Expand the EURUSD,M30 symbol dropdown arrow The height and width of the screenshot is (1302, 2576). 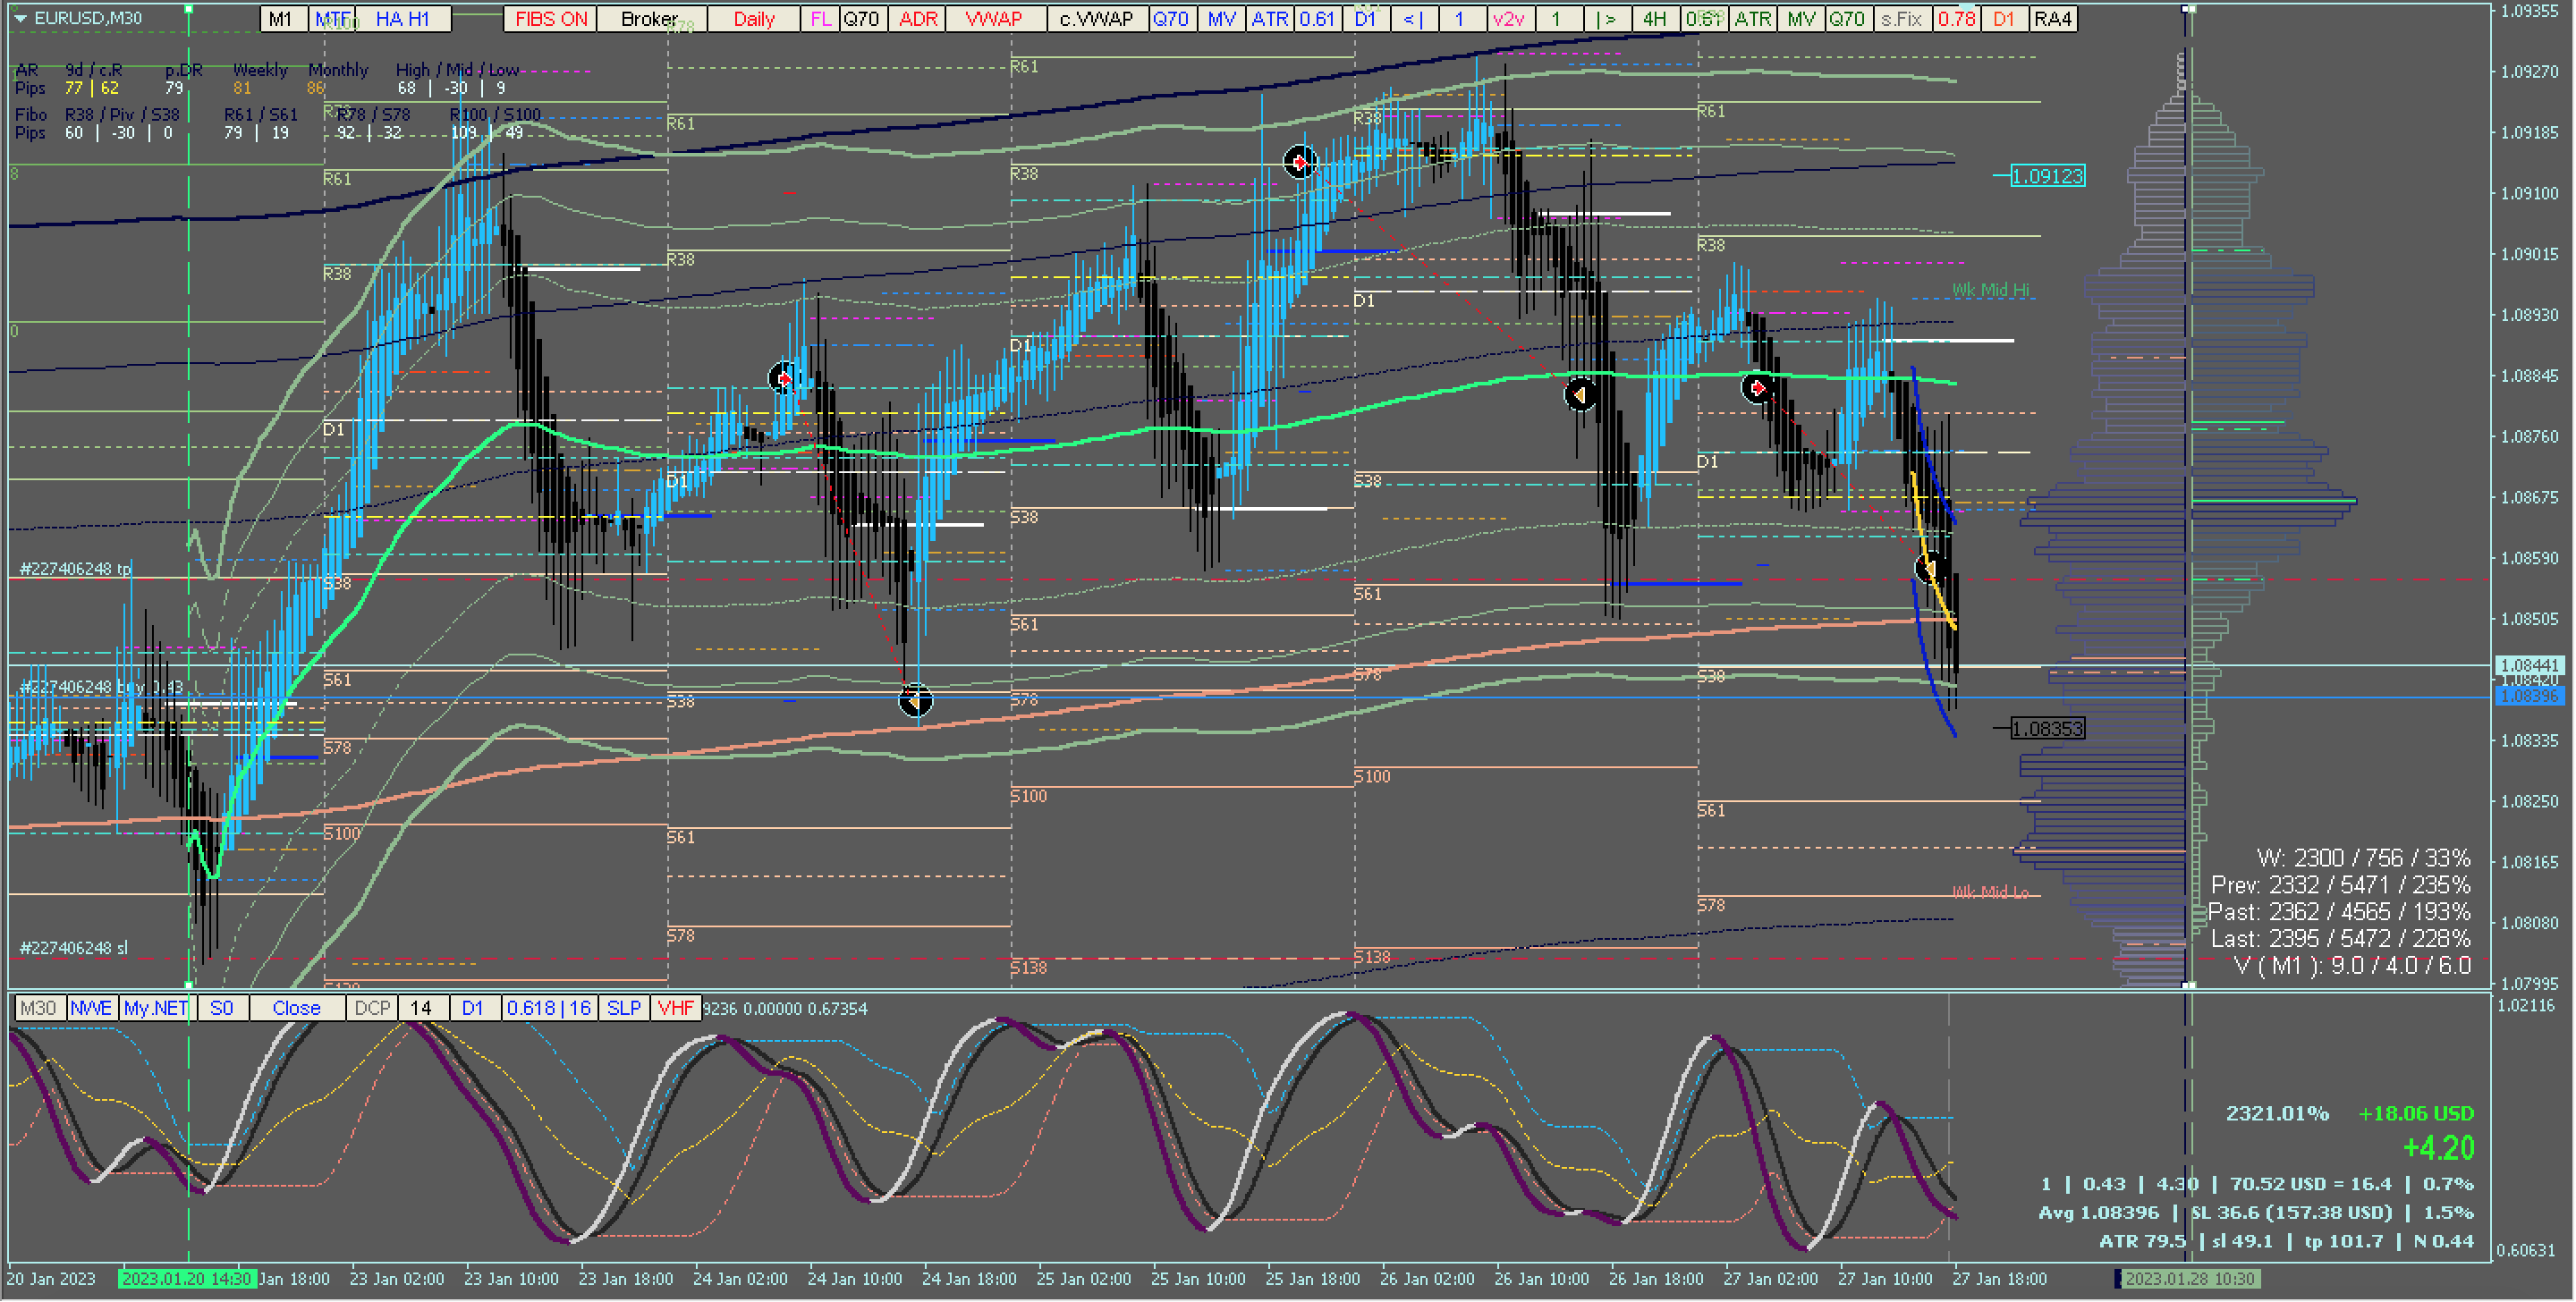point(20,18)
